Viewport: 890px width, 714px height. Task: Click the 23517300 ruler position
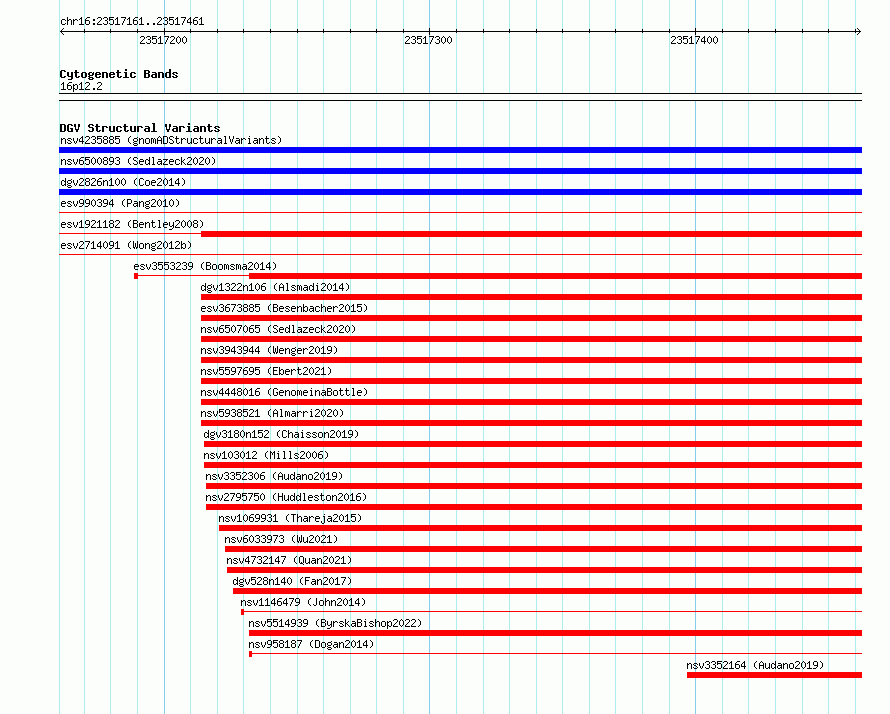tap(429, 40)
